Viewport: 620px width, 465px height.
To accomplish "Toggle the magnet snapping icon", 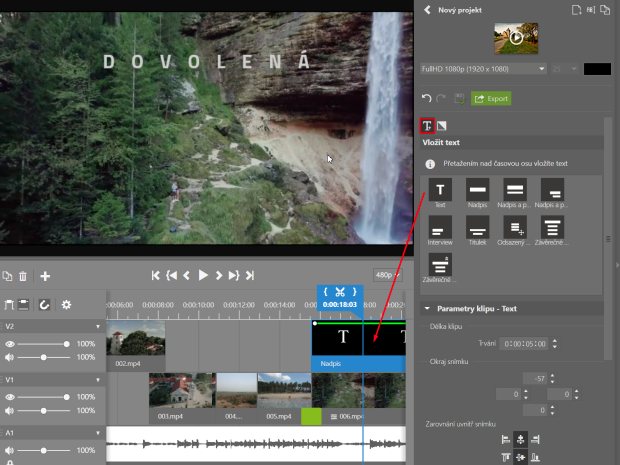I will (x=46, y=304).
